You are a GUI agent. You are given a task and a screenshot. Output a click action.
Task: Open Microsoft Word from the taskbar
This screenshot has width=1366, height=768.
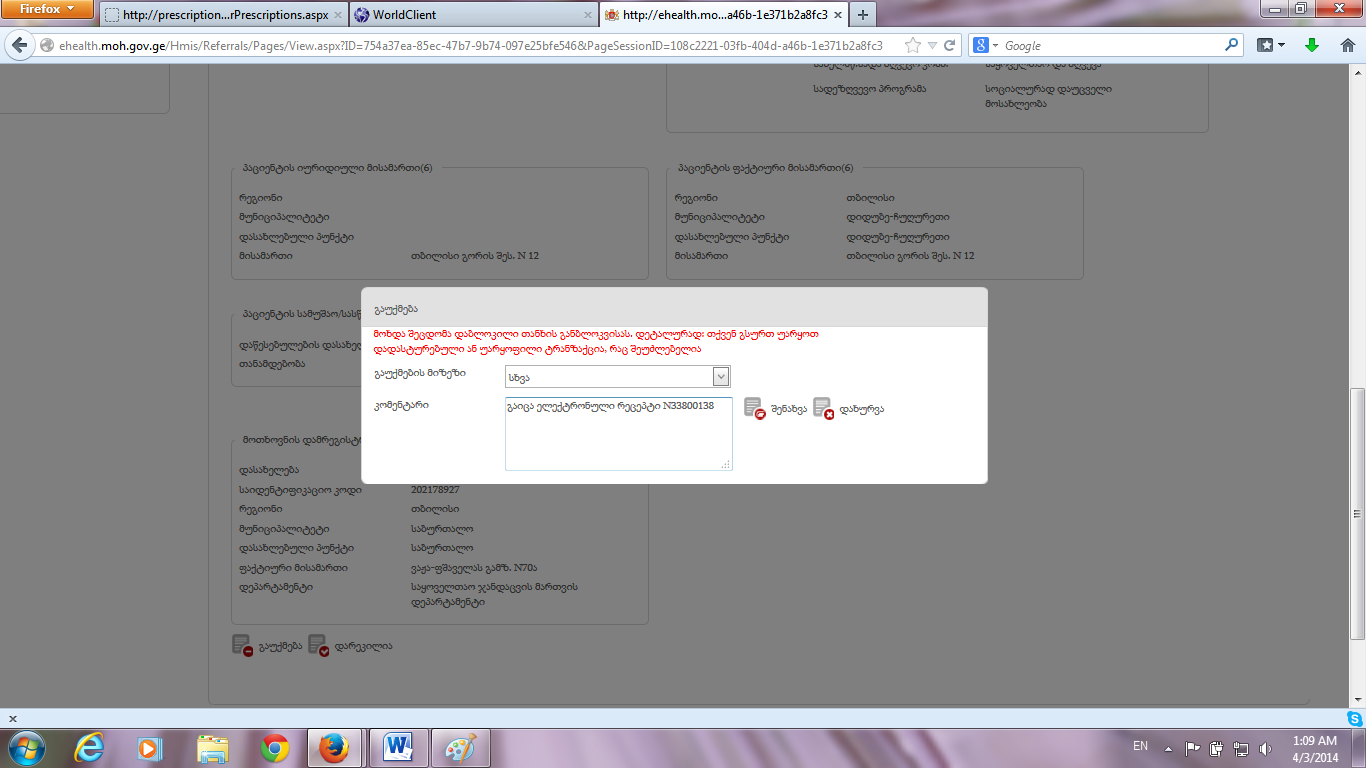coord(398,747)
